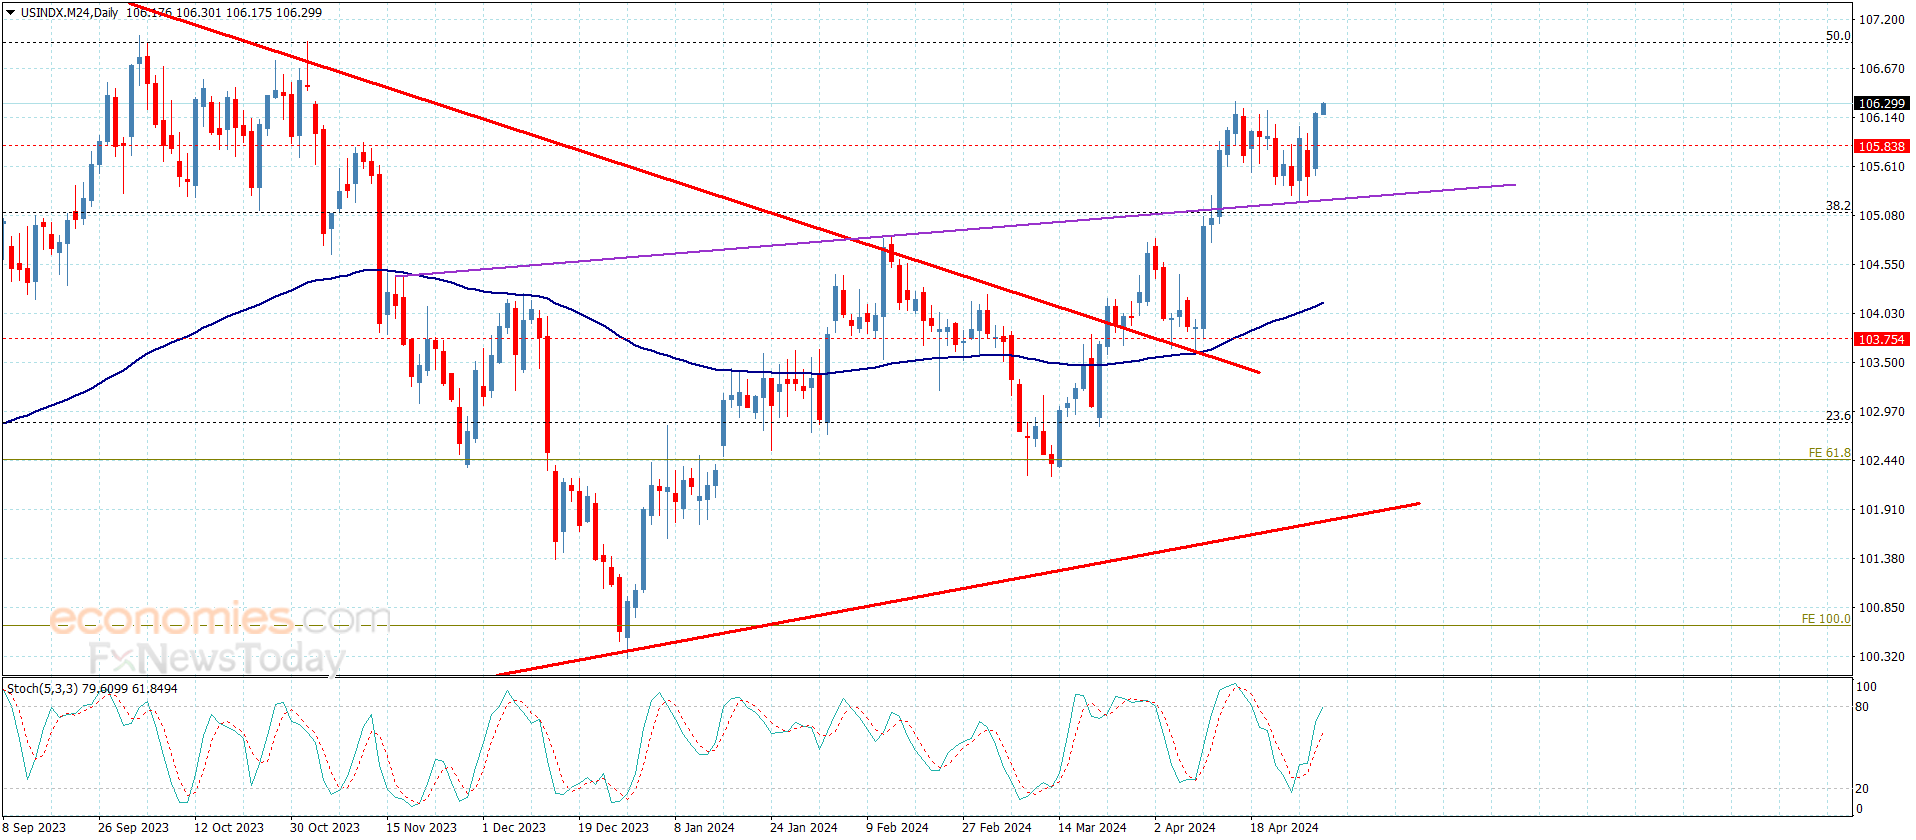
Task: Click the 30 Oct 2023 date label
Action: [325, 827]
